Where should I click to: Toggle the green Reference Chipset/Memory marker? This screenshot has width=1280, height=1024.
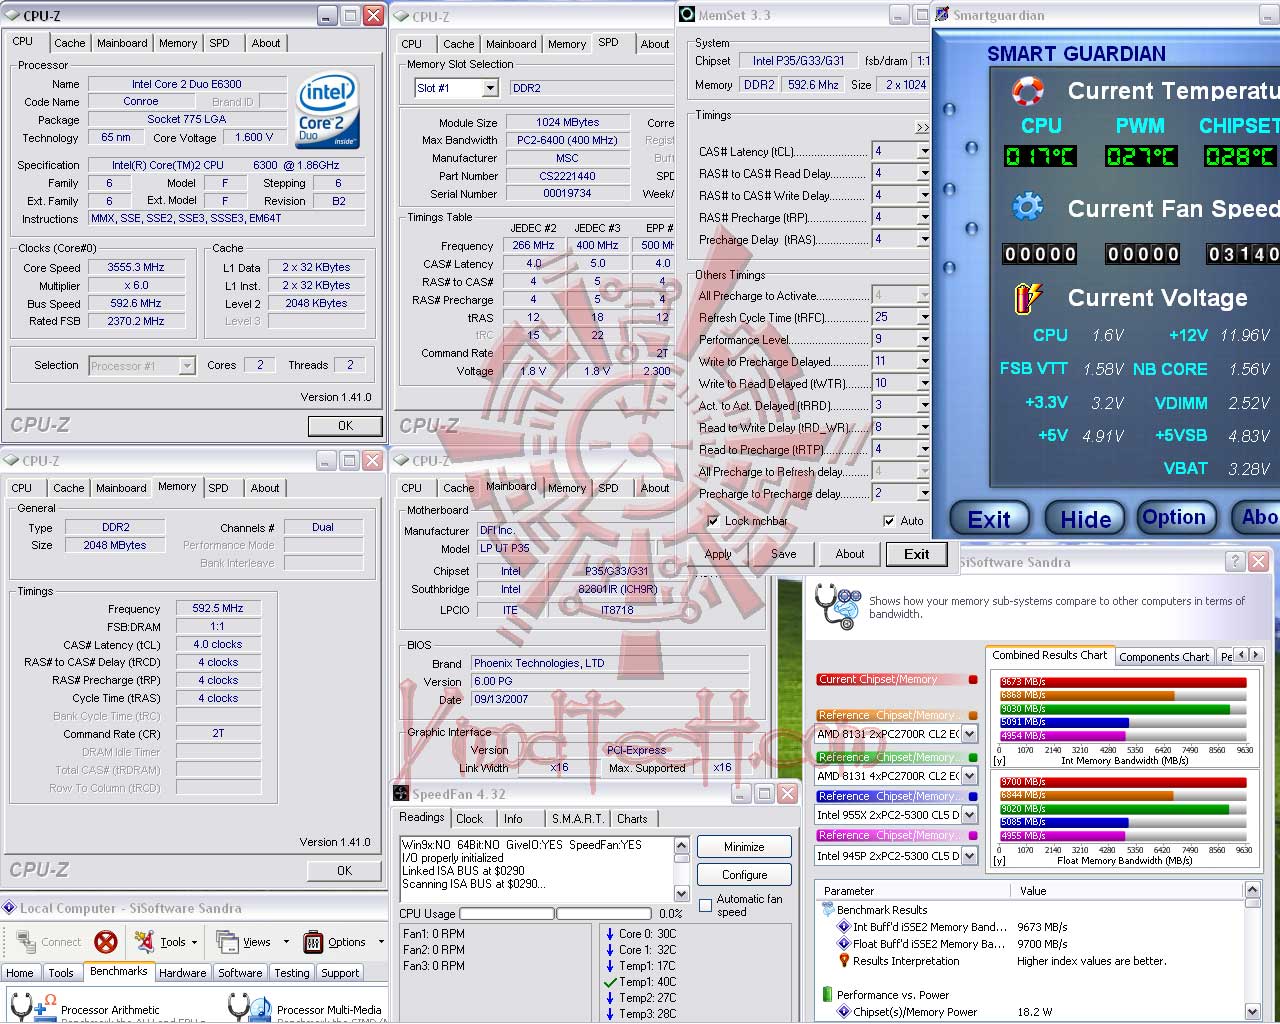click(x=973, y=758)
